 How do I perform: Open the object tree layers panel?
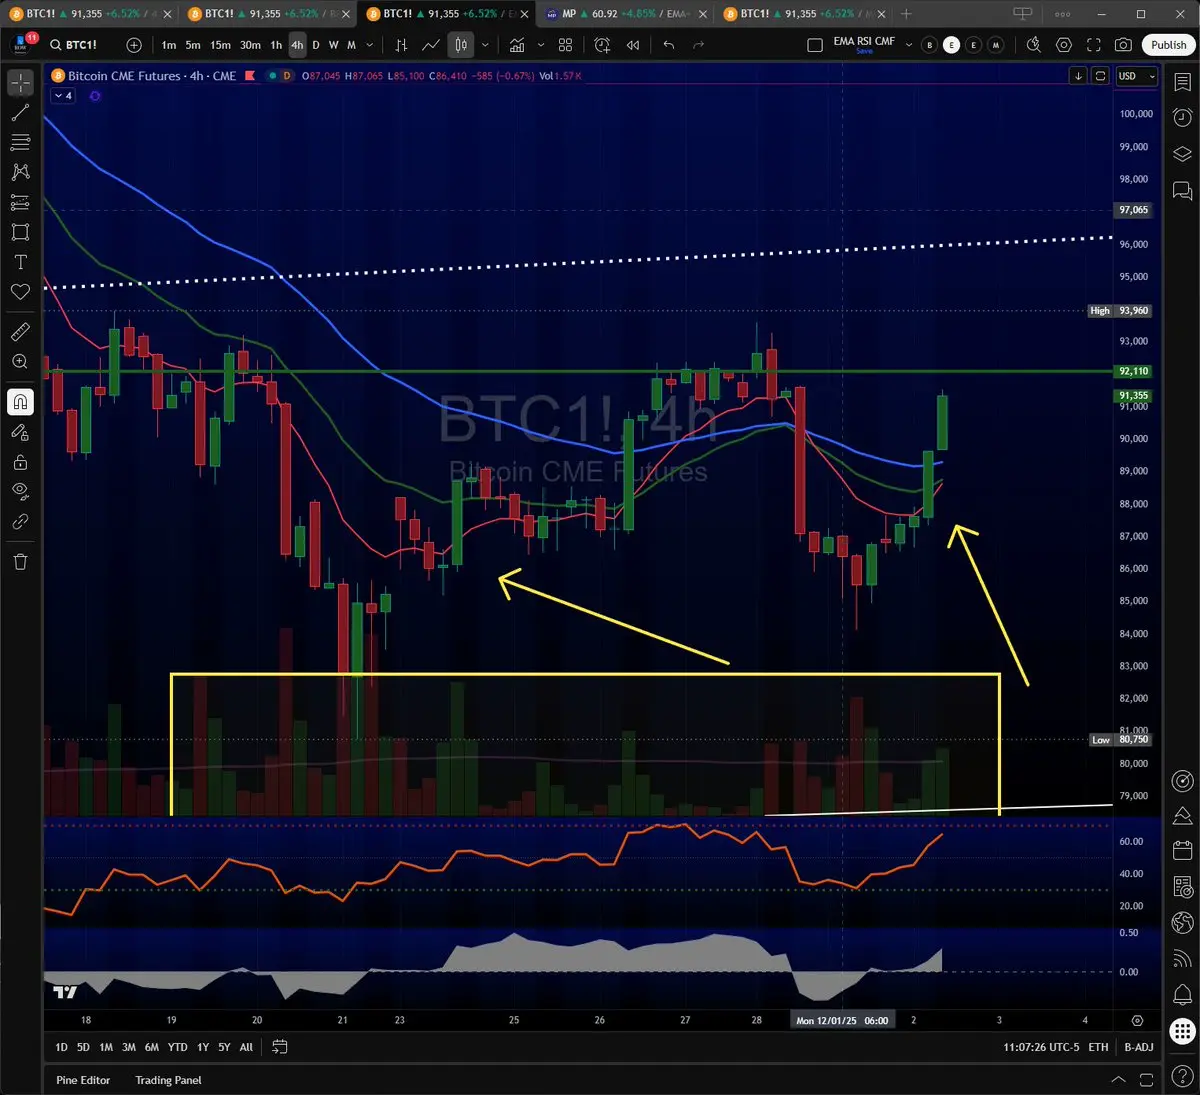pos(1182,153)
